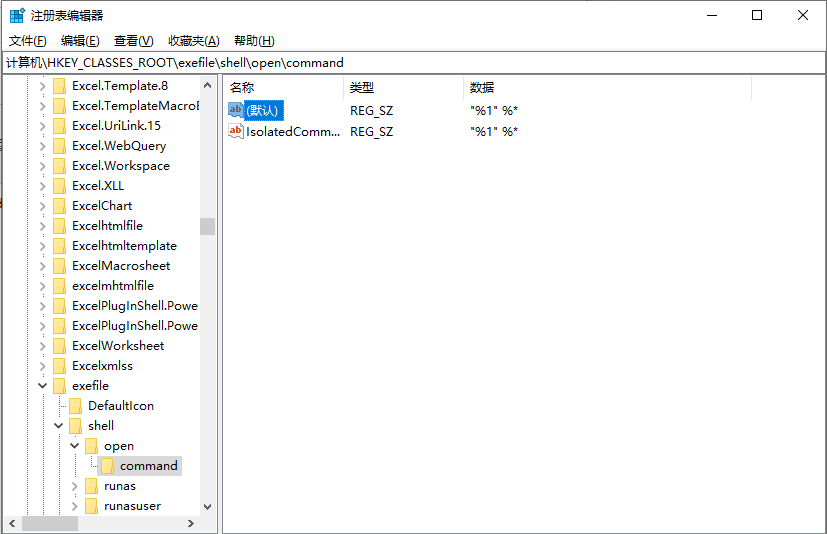Collapse the open tree node

click(74, 446)
